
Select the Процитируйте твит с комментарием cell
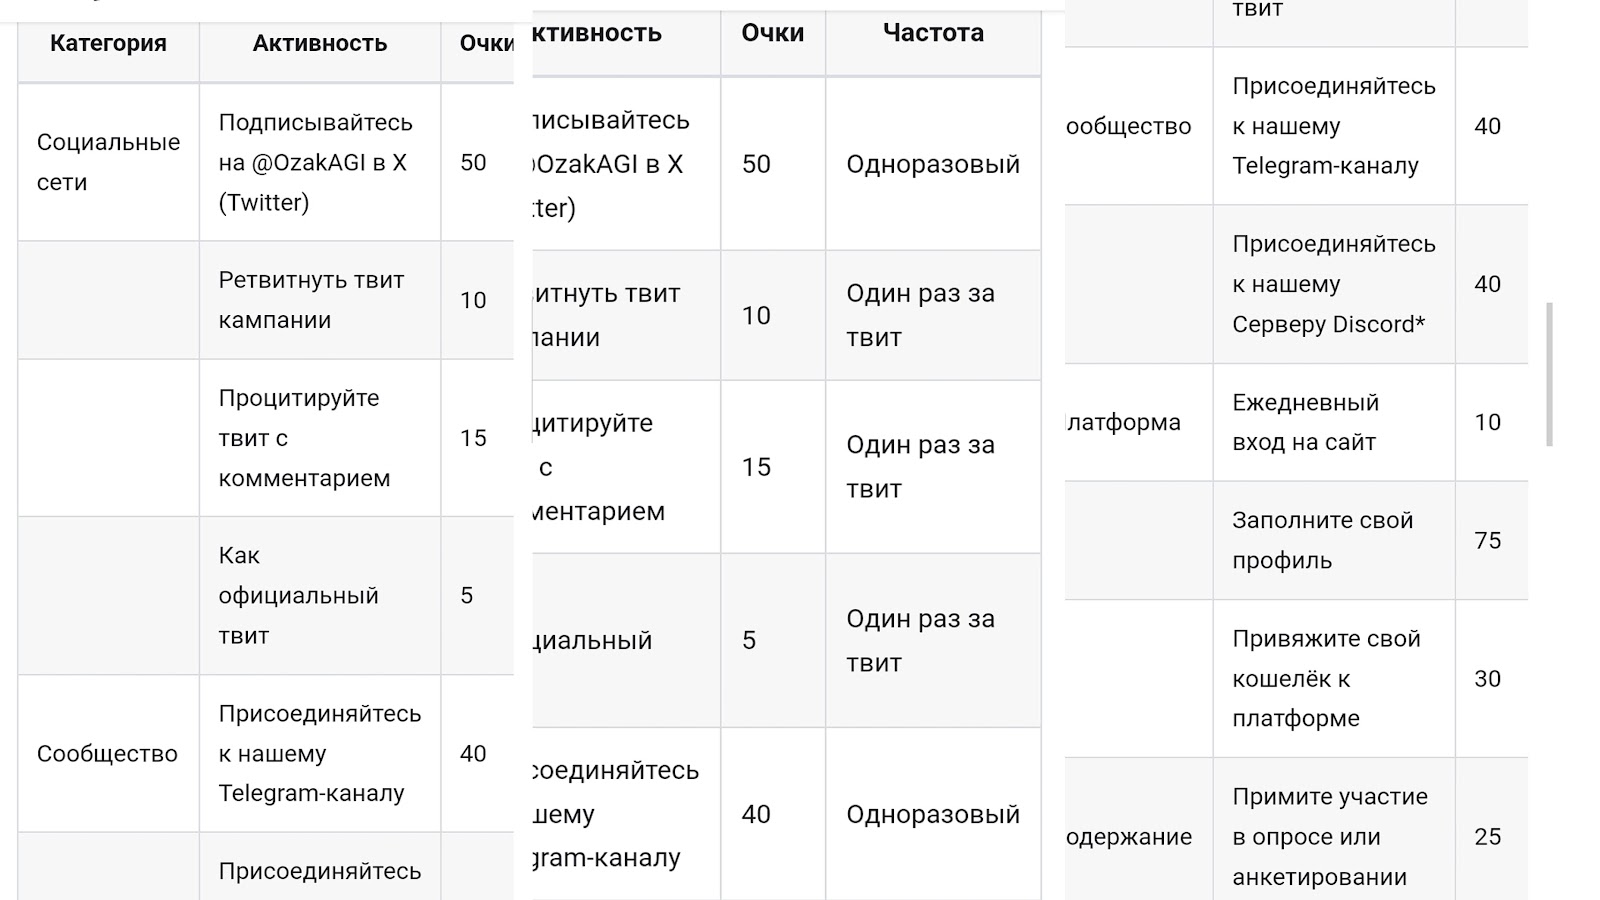[x=304, y=438]
